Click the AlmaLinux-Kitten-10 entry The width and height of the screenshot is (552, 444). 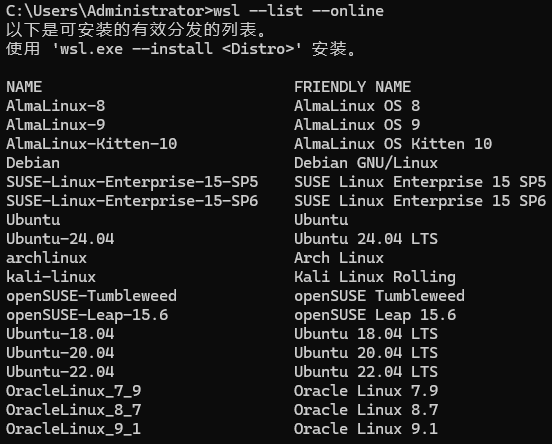(x=92, y=144)
